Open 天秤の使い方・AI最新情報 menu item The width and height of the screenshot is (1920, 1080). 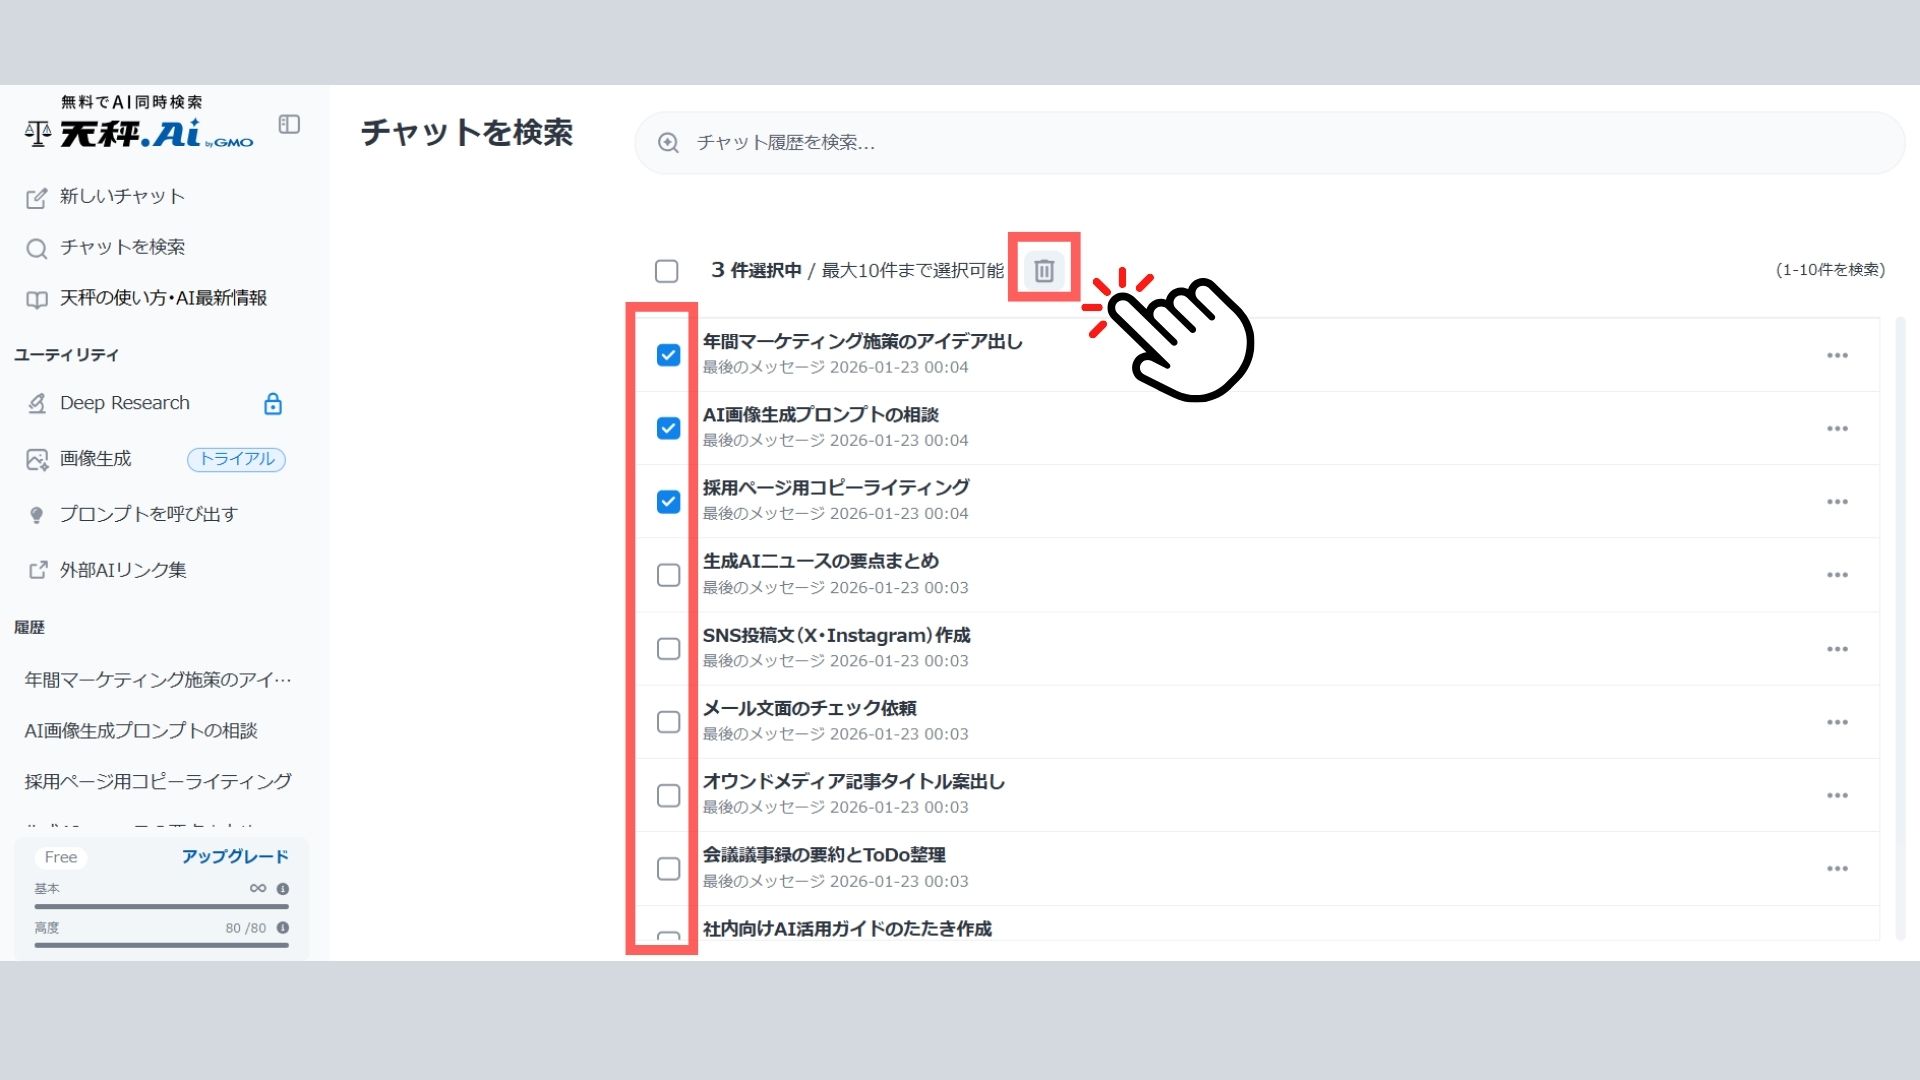163,298
